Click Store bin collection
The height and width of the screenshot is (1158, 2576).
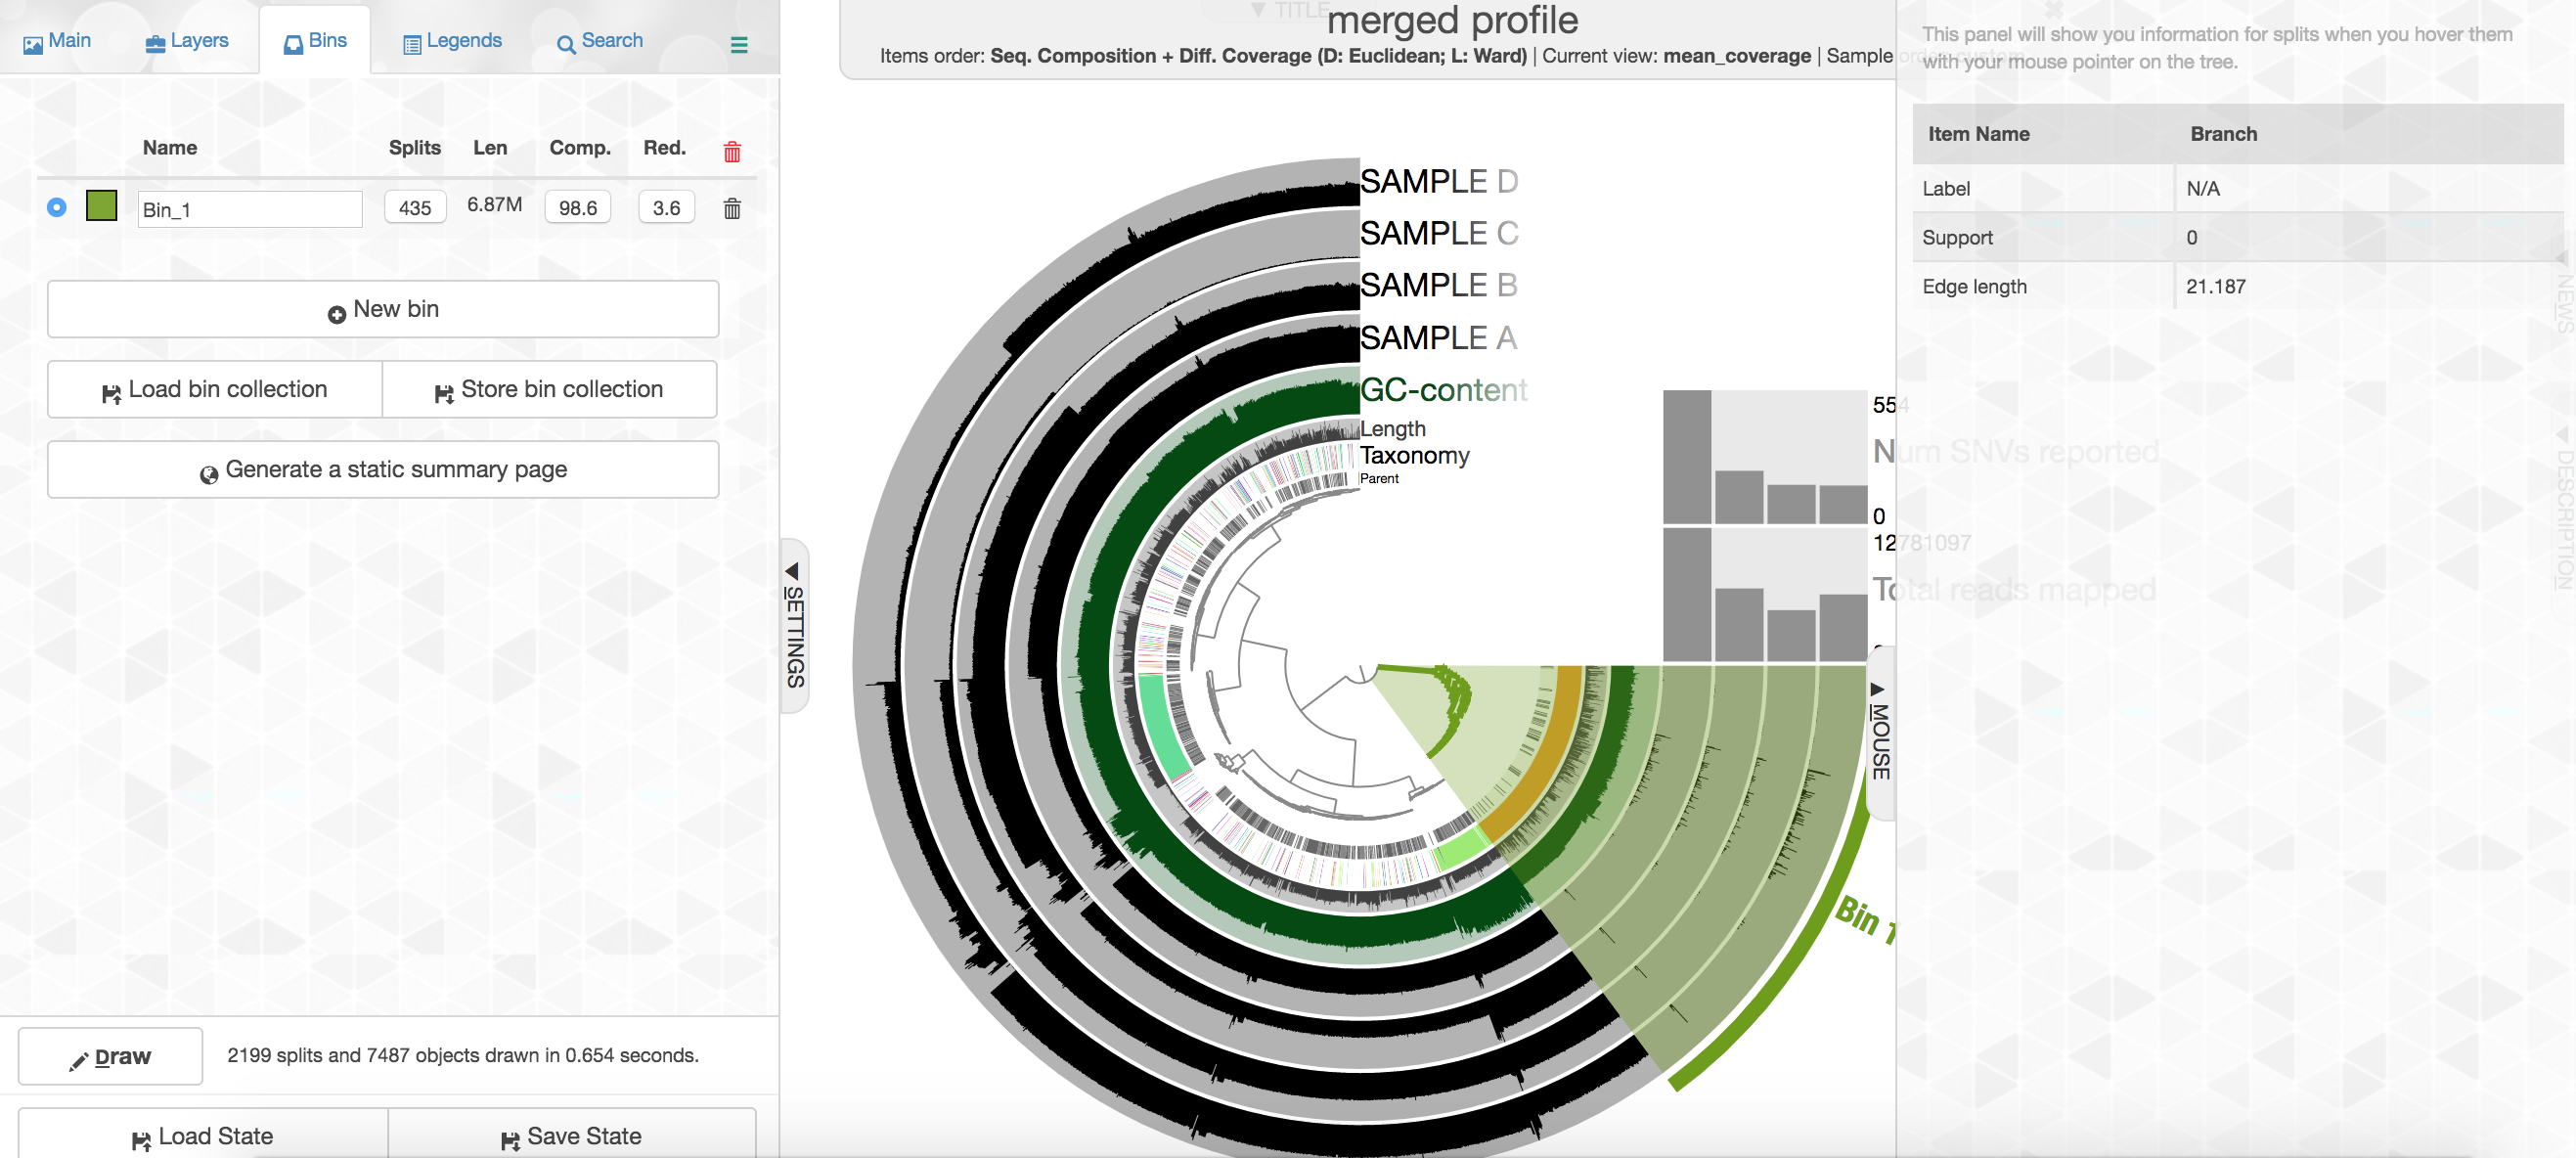549,389
